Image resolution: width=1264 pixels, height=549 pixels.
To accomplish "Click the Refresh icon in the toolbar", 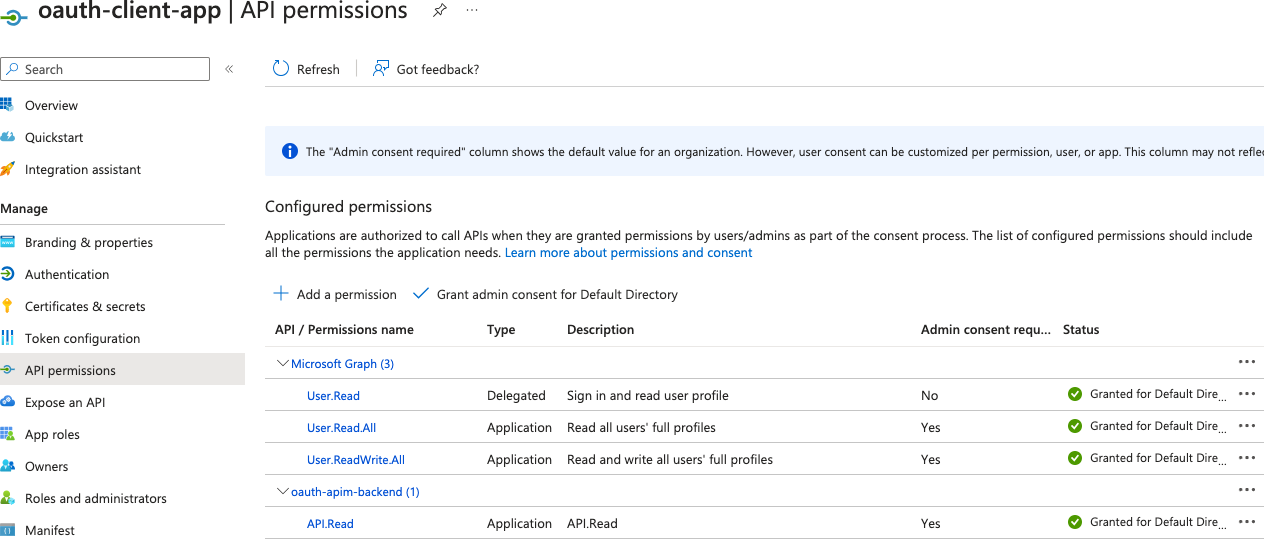I will [x=281, y=69].
